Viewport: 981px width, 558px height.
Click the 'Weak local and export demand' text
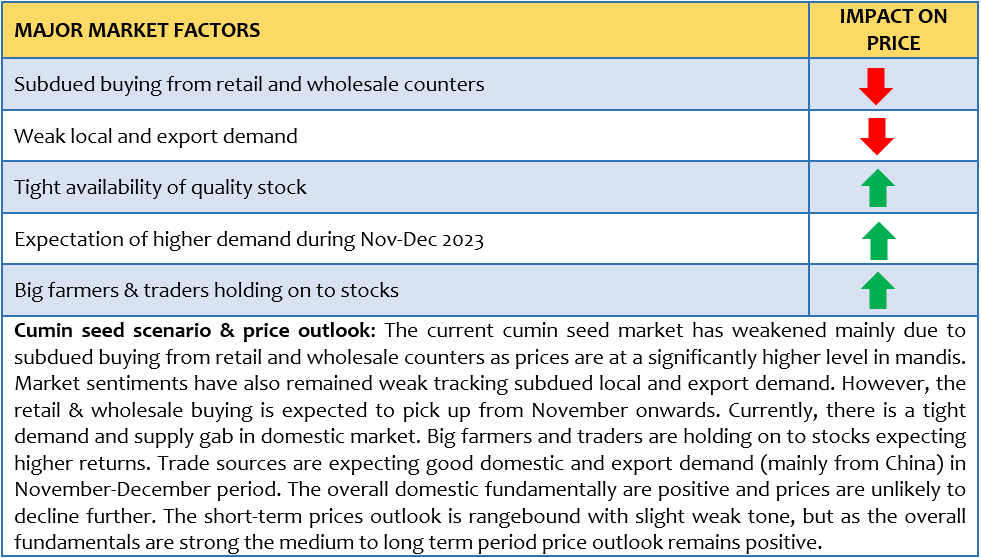point(156,136)
